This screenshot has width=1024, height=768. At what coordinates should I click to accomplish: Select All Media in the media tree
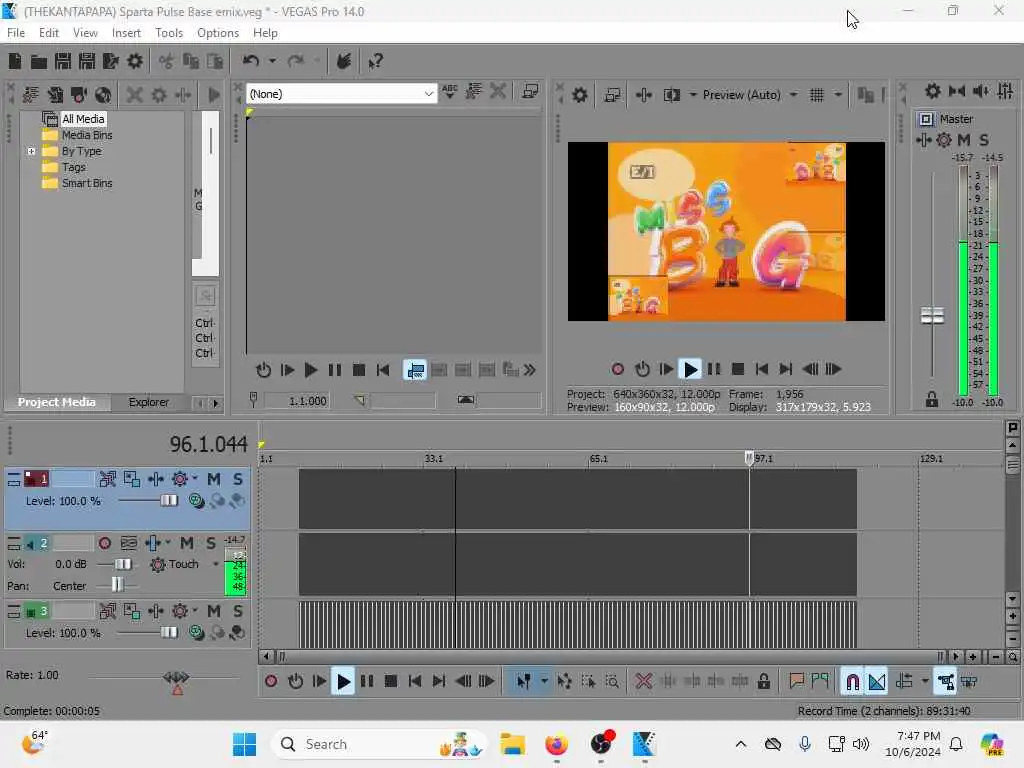coord(83,119)
